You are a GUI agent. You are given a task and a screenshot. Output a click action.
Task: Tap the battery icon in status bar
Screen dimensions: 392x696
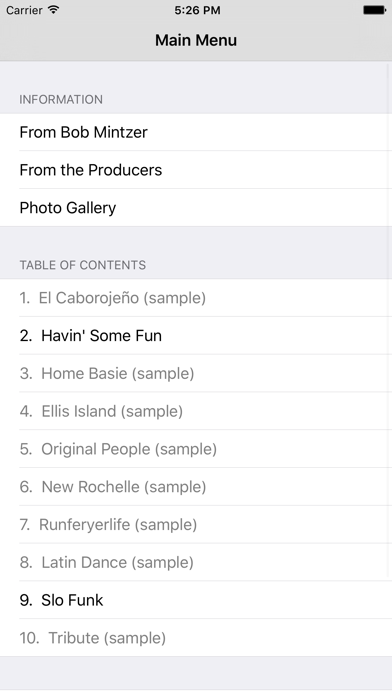[x=375, y=10]
